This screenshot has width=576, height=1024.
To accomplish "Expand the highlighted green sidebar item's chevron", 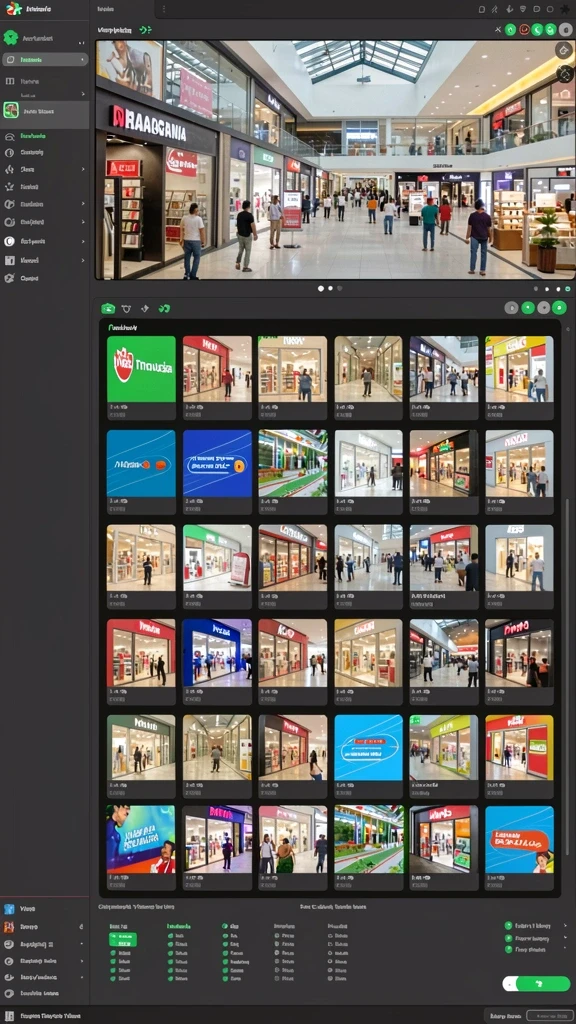I will point(83,59).
